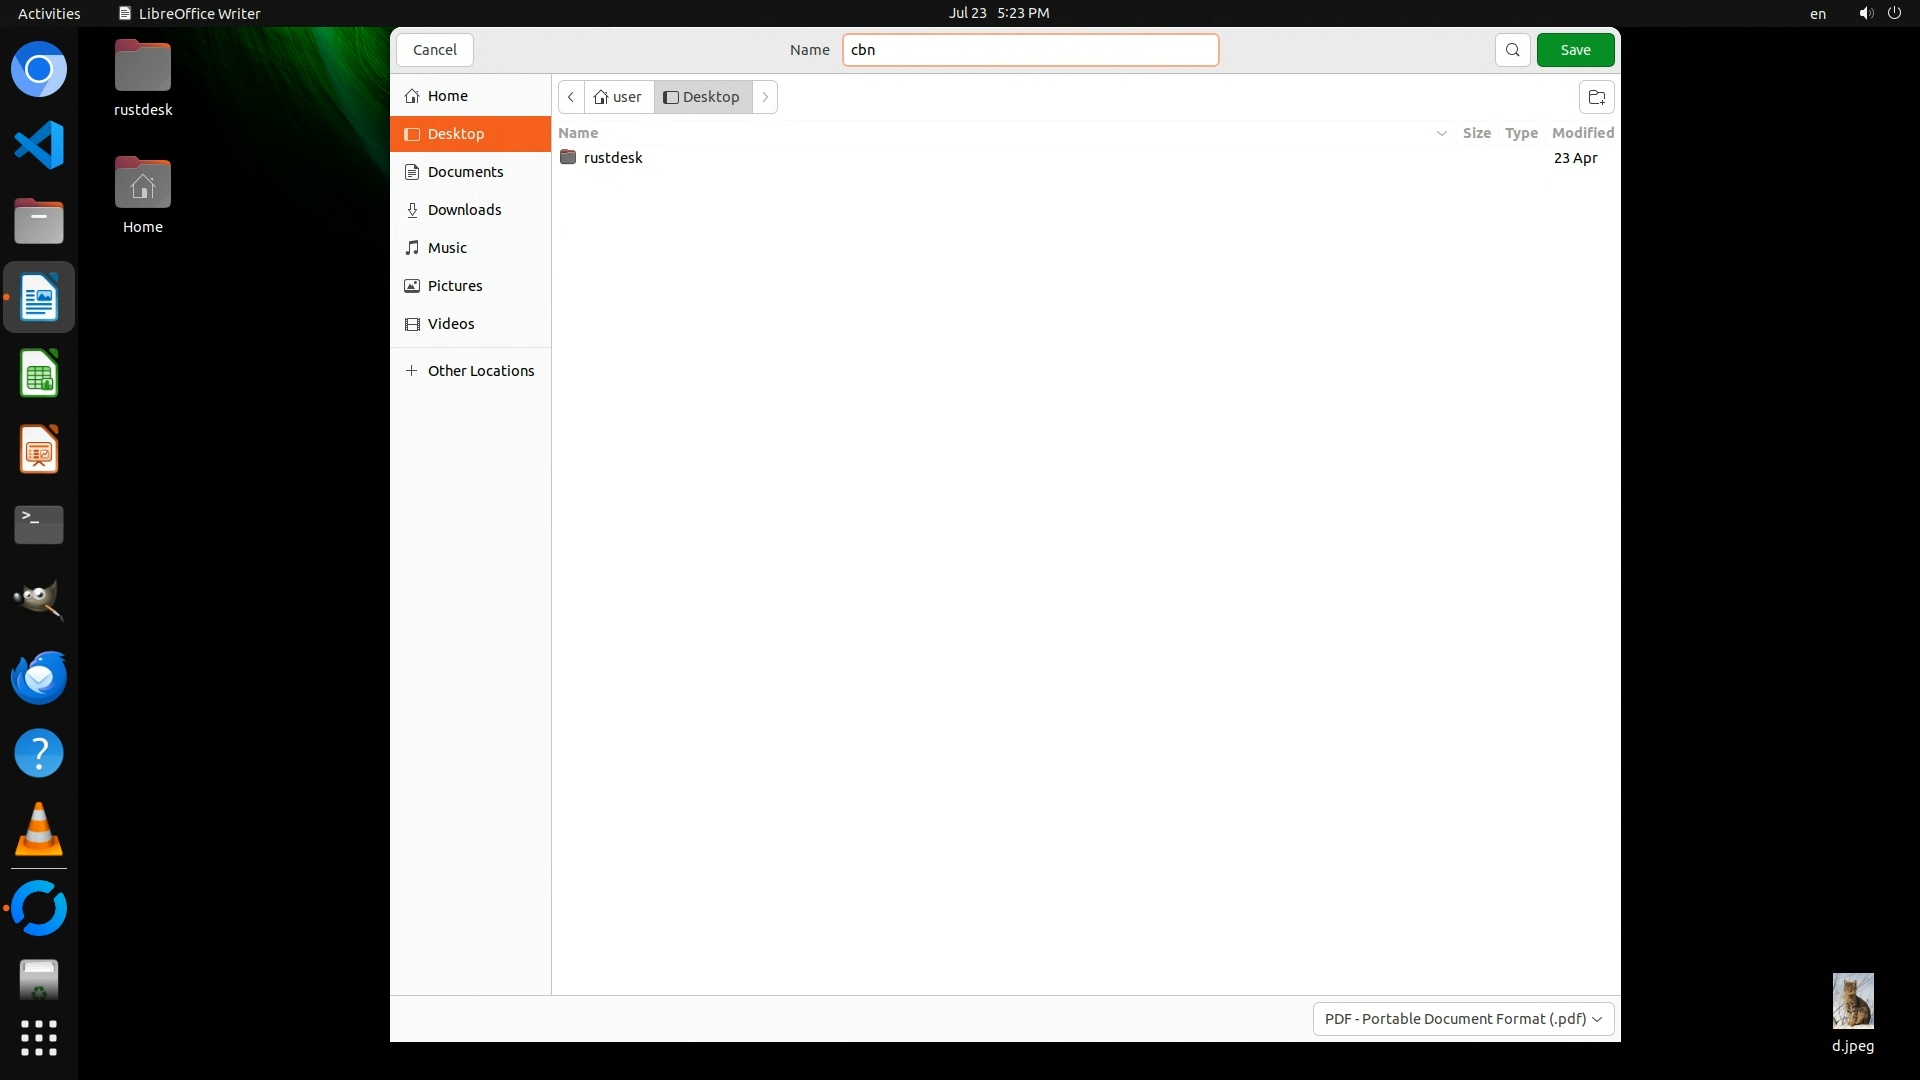Switch to the user path segment
The width and height of the screenshot is (1920, 1080).
tap(618, 97)
